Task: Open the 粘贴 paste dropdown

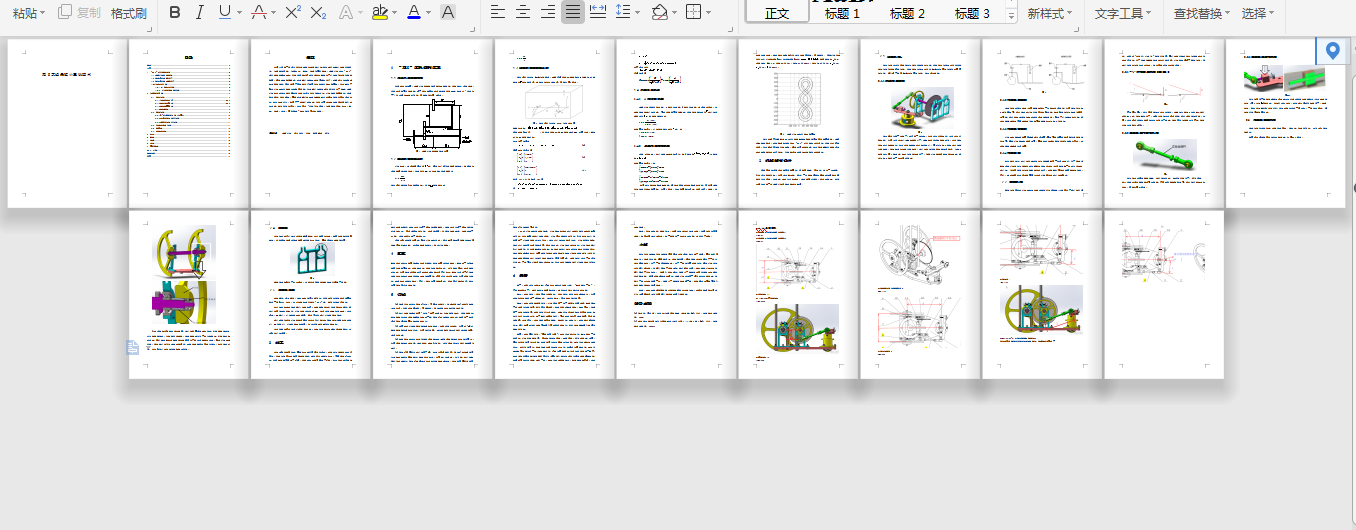Action: [29, 13]
